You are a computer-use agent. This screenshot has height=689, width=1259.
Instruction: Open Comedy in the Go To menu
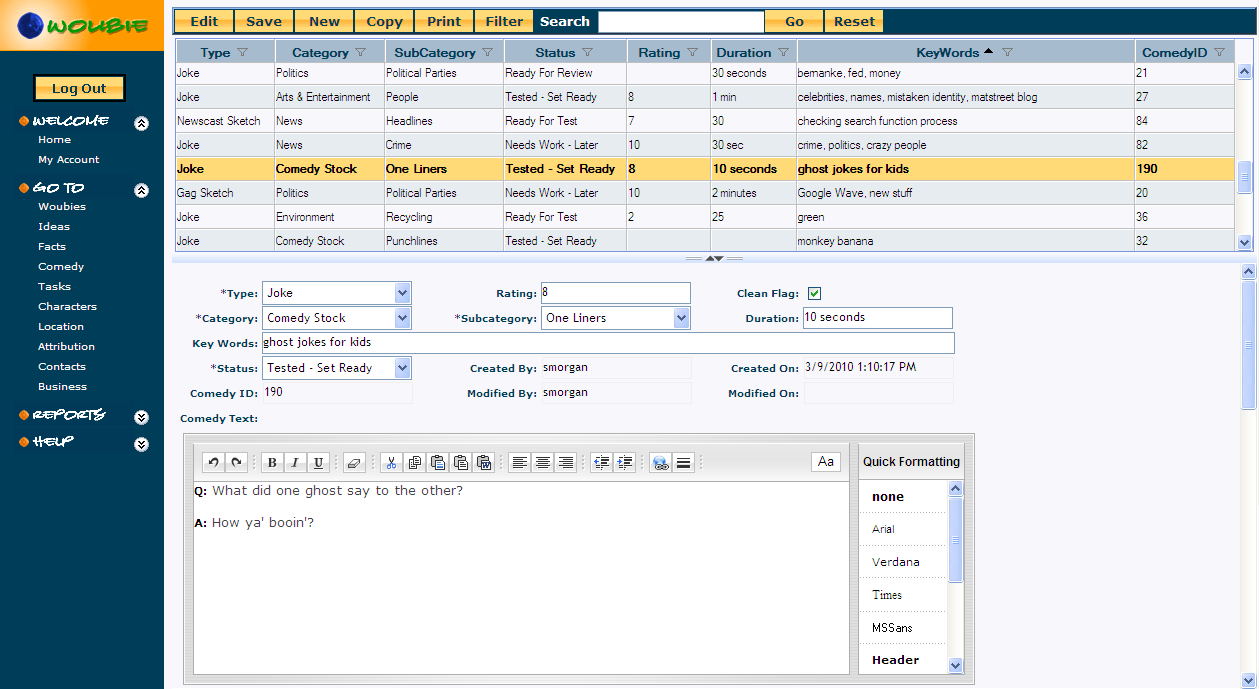pyautogui.click(x=61, y=267)
